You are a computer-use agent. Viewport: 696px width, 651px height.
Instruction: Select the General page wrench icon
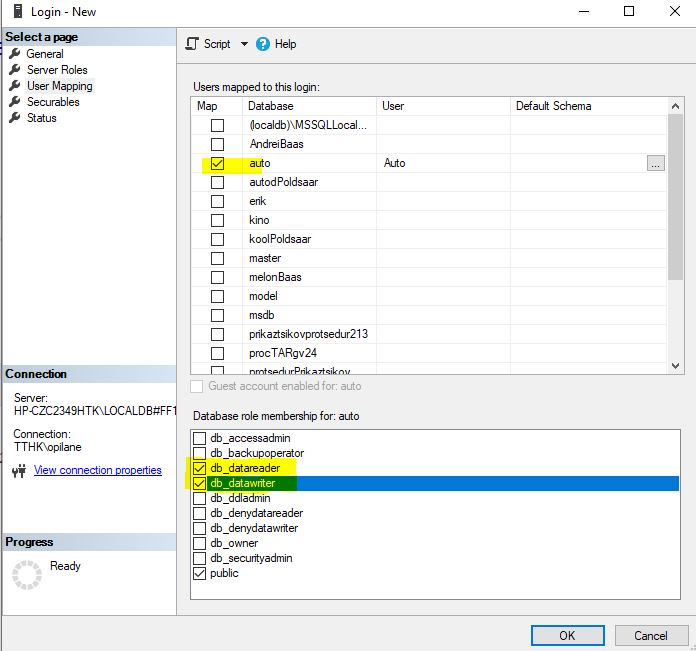coord(15,54)
